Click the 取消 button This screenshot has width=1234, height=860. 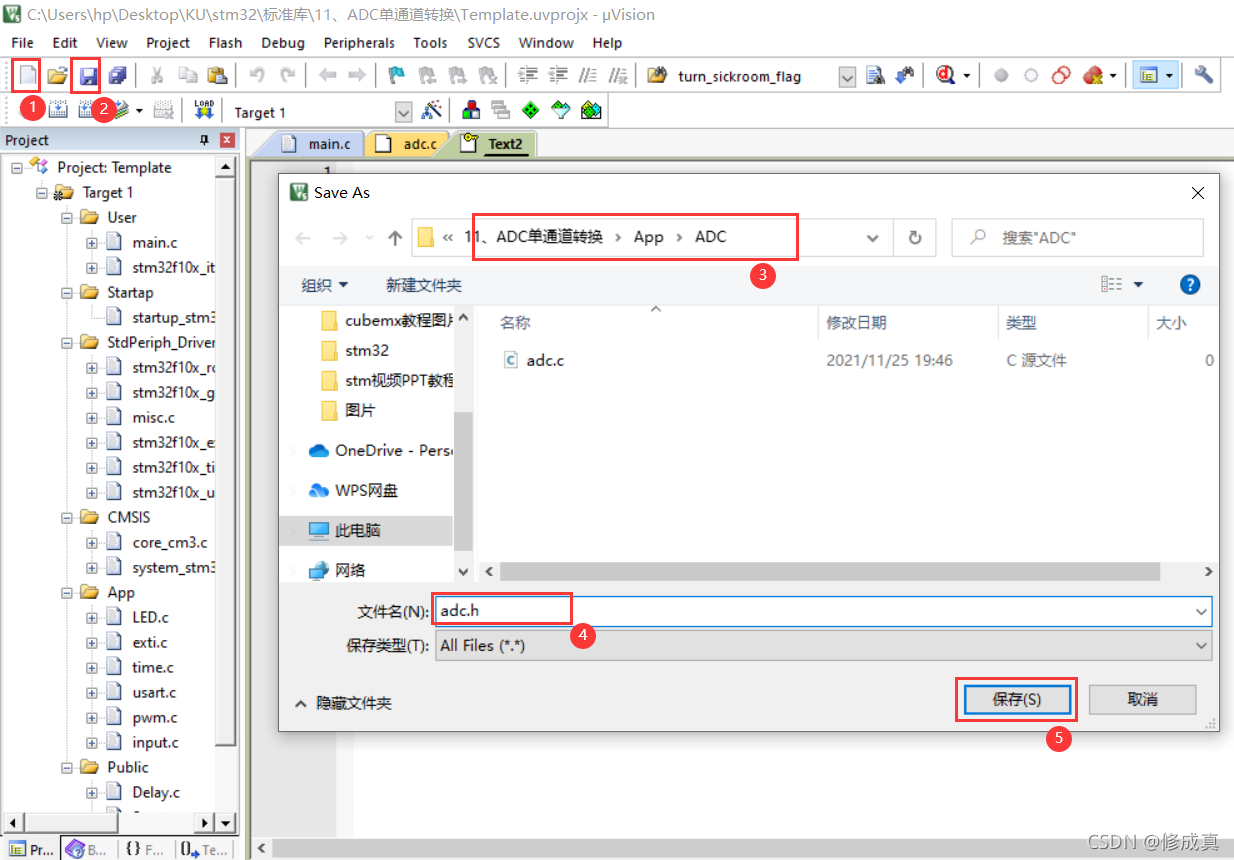(1142, 700)
